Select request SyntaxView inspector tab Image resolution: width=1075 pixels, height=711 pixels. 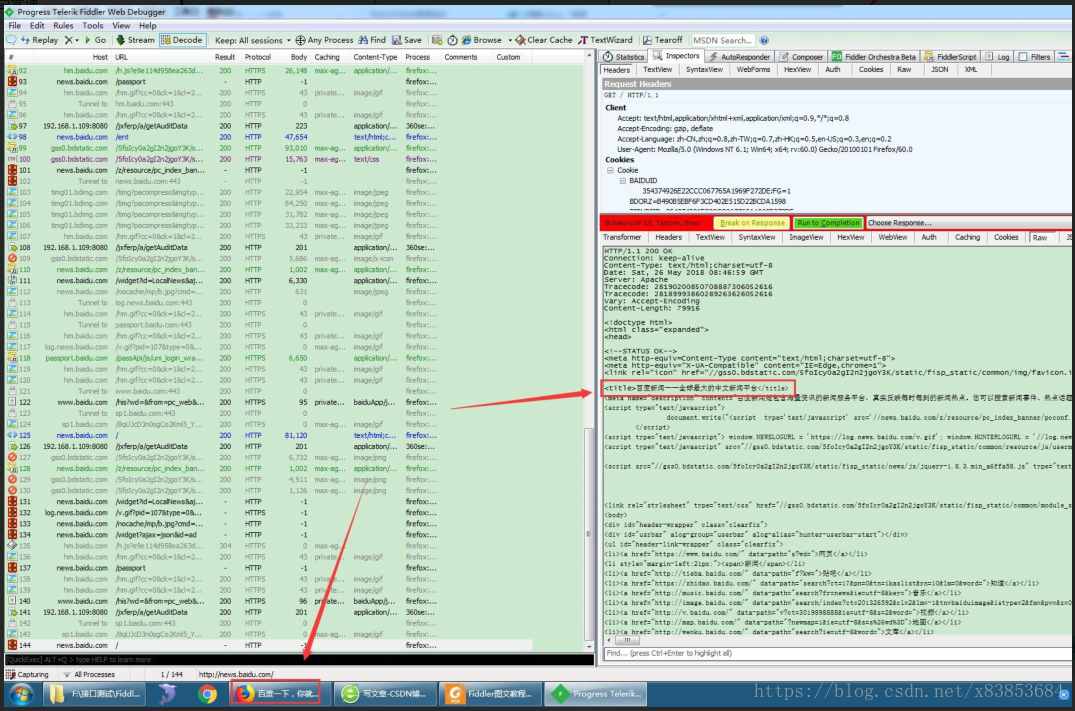[x=704, y=70]
